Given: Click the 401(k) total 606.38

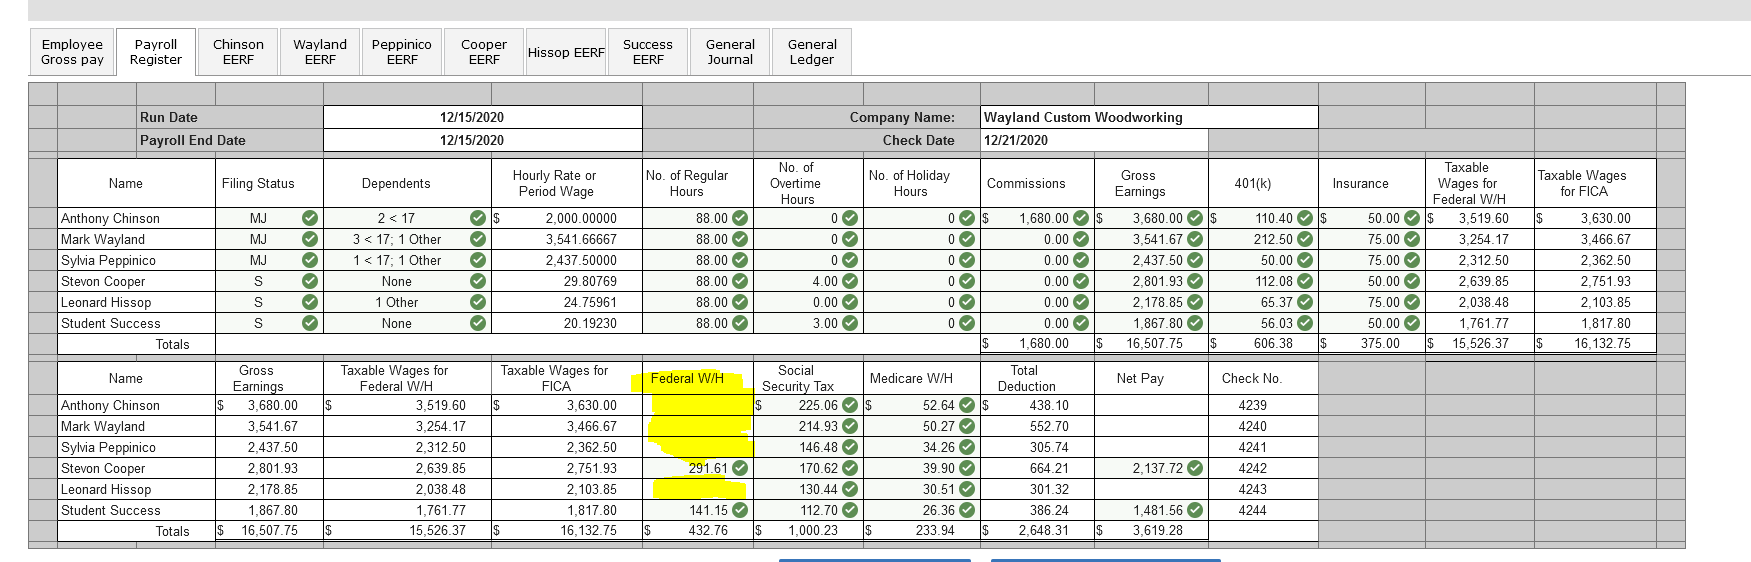Looking at the screenshot, I should [x=1263, y=343].
